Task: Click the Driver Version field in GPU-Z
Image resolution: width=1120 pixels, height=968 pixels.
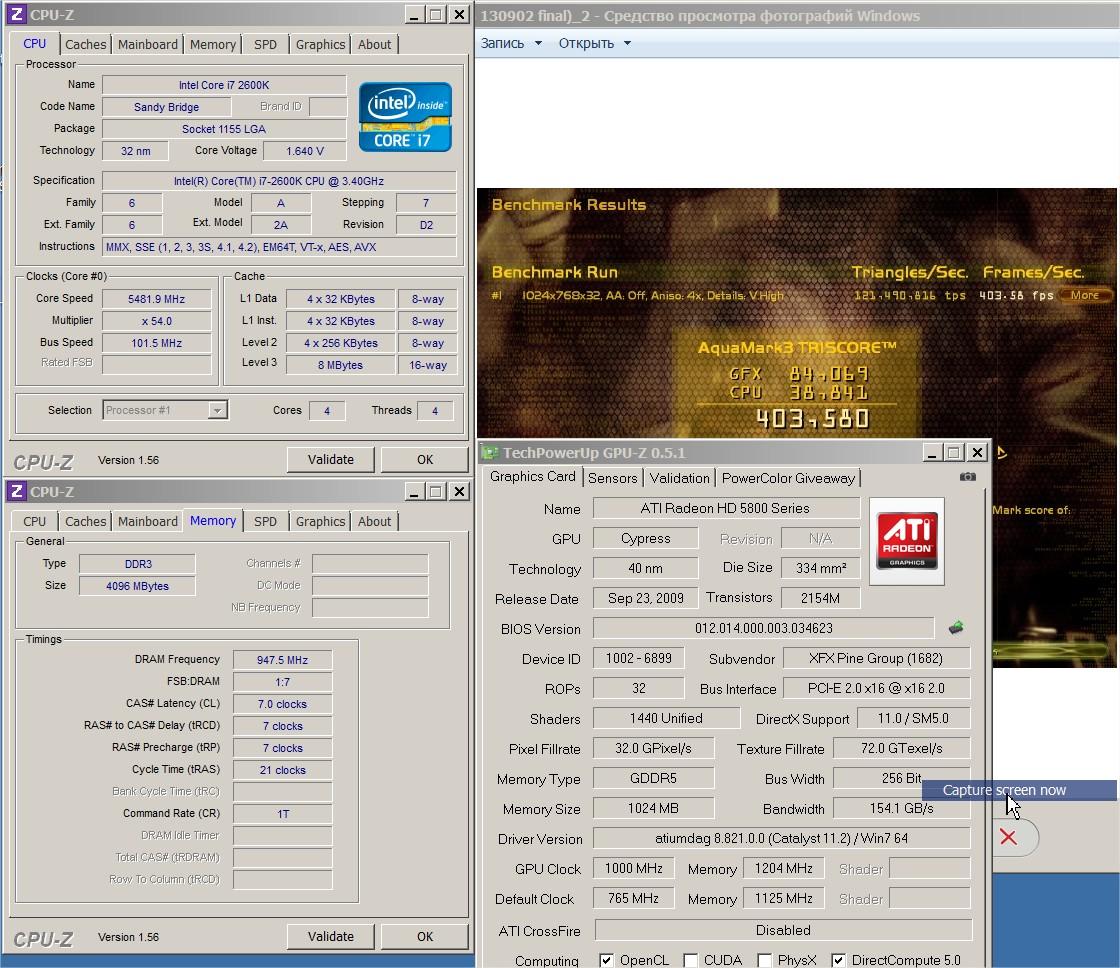Action: pyautogui.click(x=781, y=838)
